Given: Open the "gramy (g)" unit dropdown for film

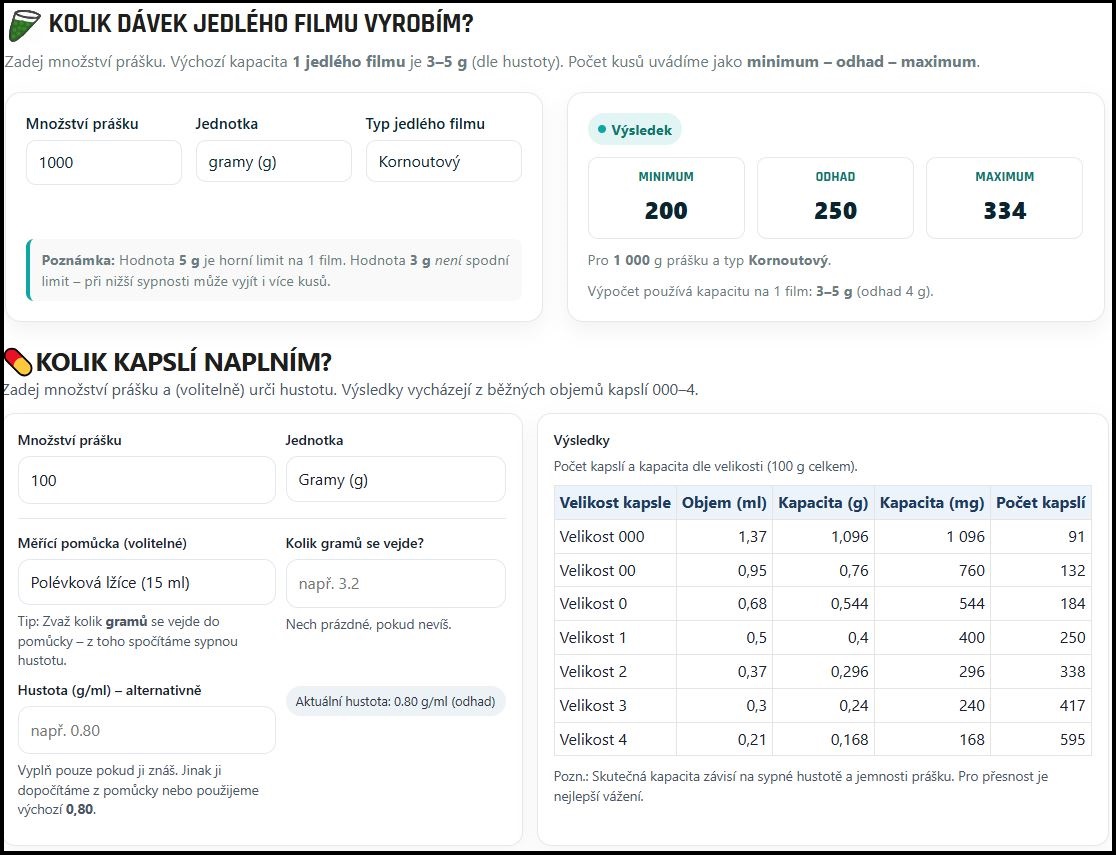Looking at the screenshot, I should point(273,162).
